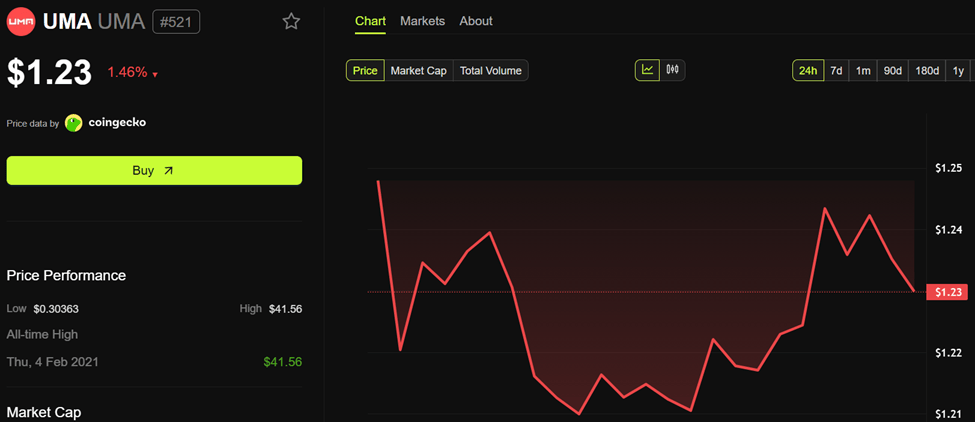Click the #521 rank badge
The width and height of the screenshot is (975, 422).
176,21
